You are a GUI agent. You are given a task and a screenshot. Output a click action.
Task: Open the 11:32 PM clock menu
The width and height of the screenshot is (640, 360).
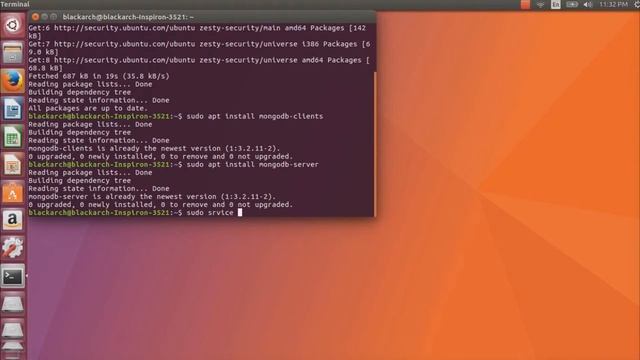(x=613, y=4)
